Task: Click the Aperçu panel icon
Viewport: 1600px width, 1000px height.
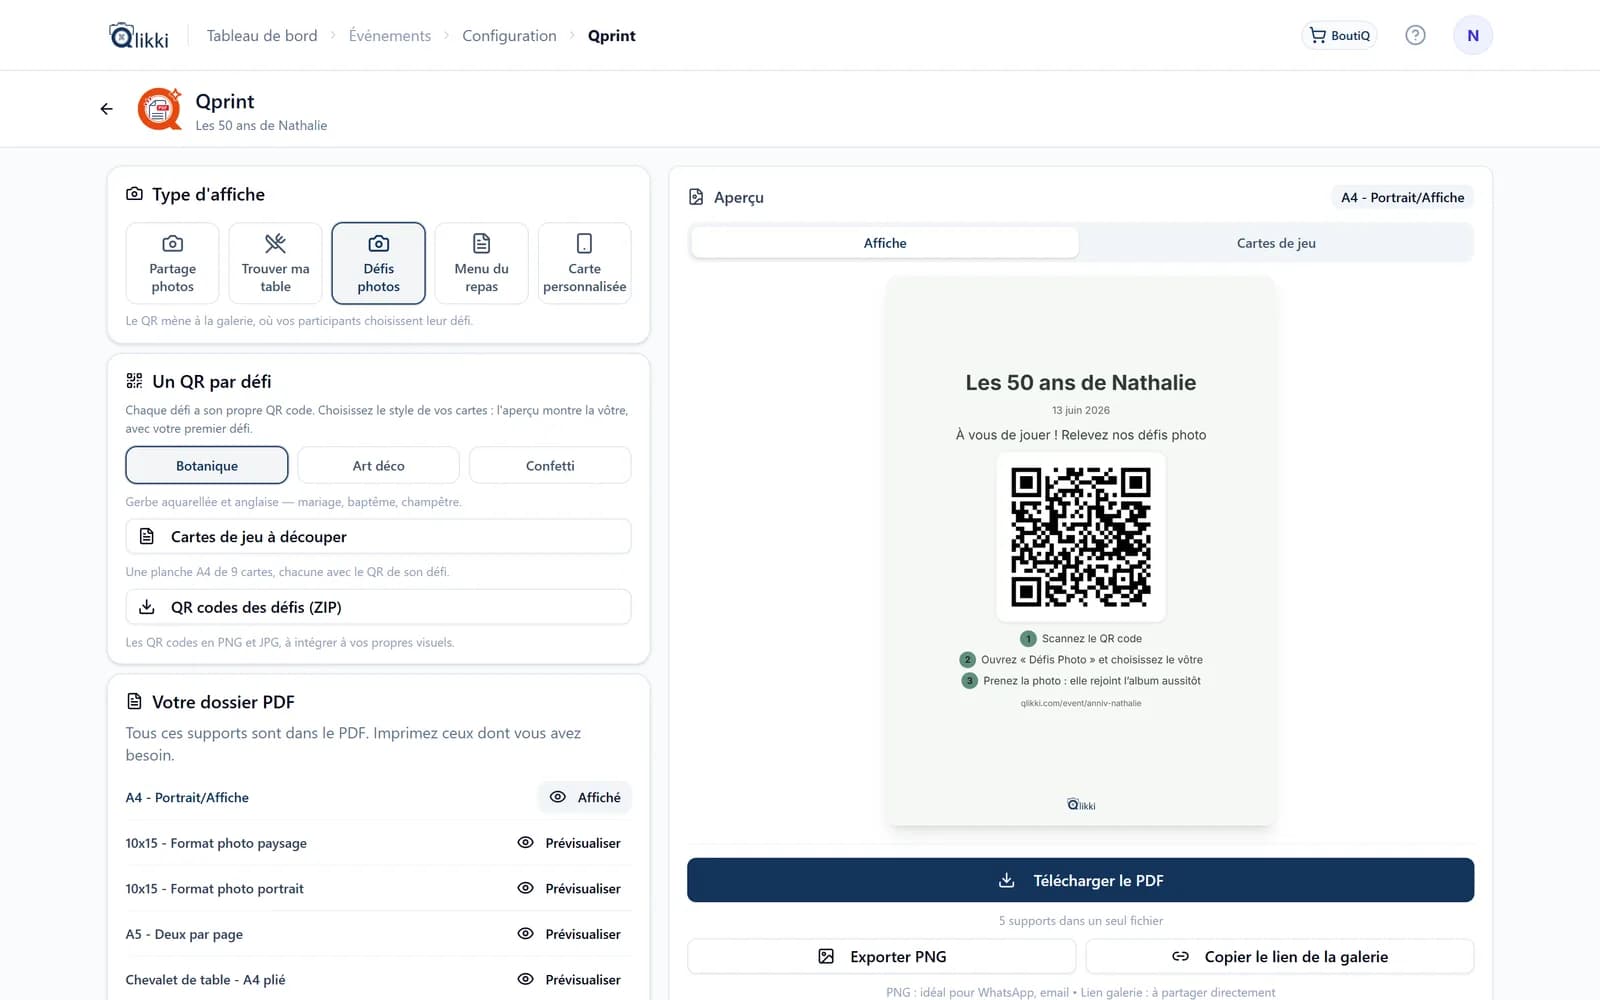Action: click(696, 197)
